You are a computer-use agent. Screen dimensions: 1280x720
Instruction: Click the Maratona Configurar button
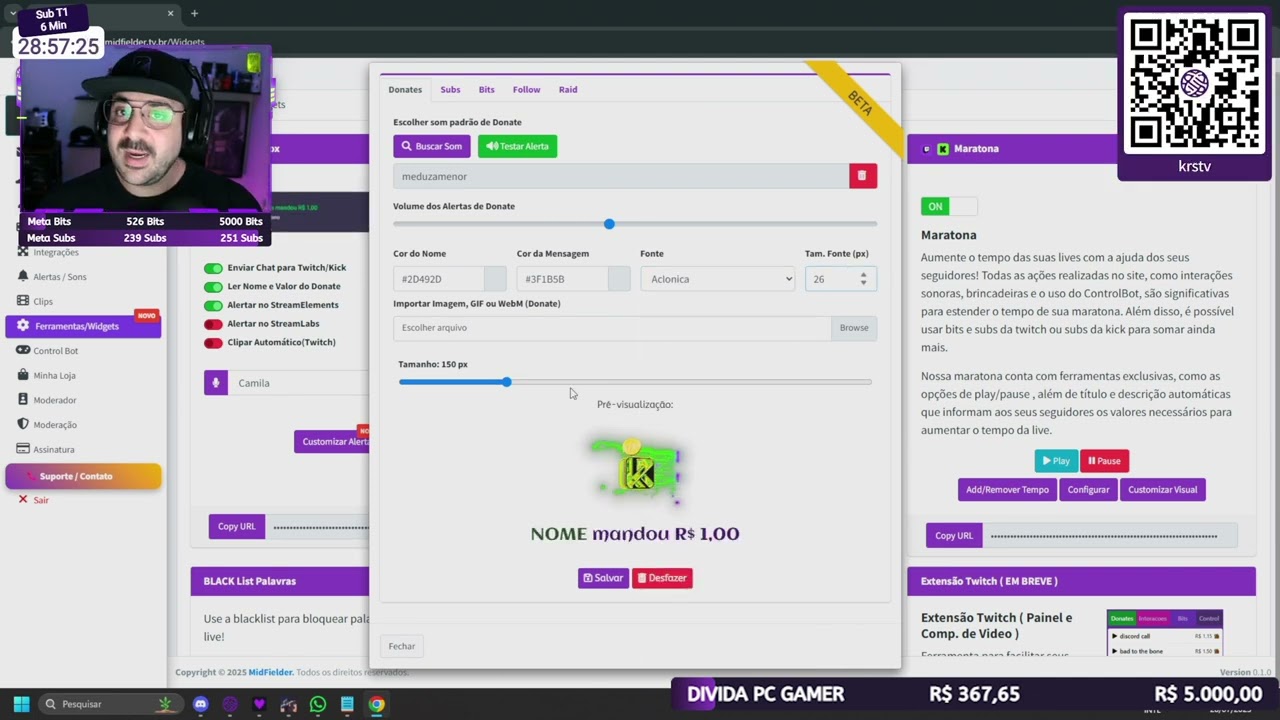[x=1088, y=490]
